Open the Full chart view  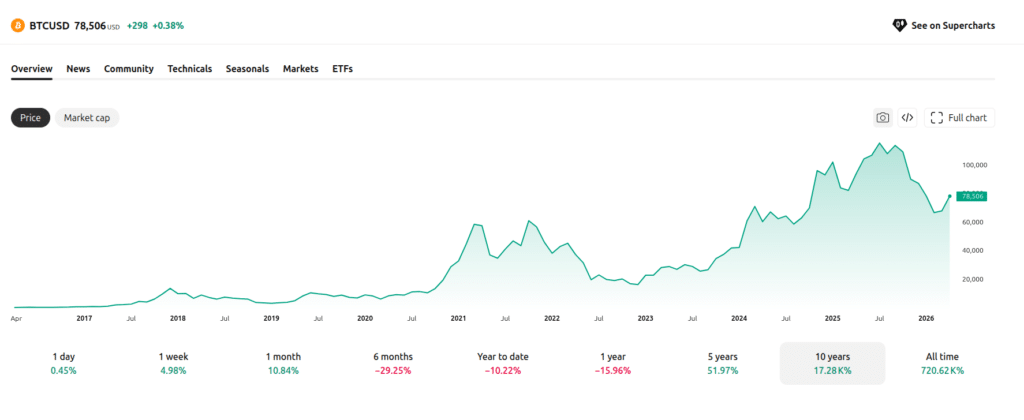click(958, 118)
